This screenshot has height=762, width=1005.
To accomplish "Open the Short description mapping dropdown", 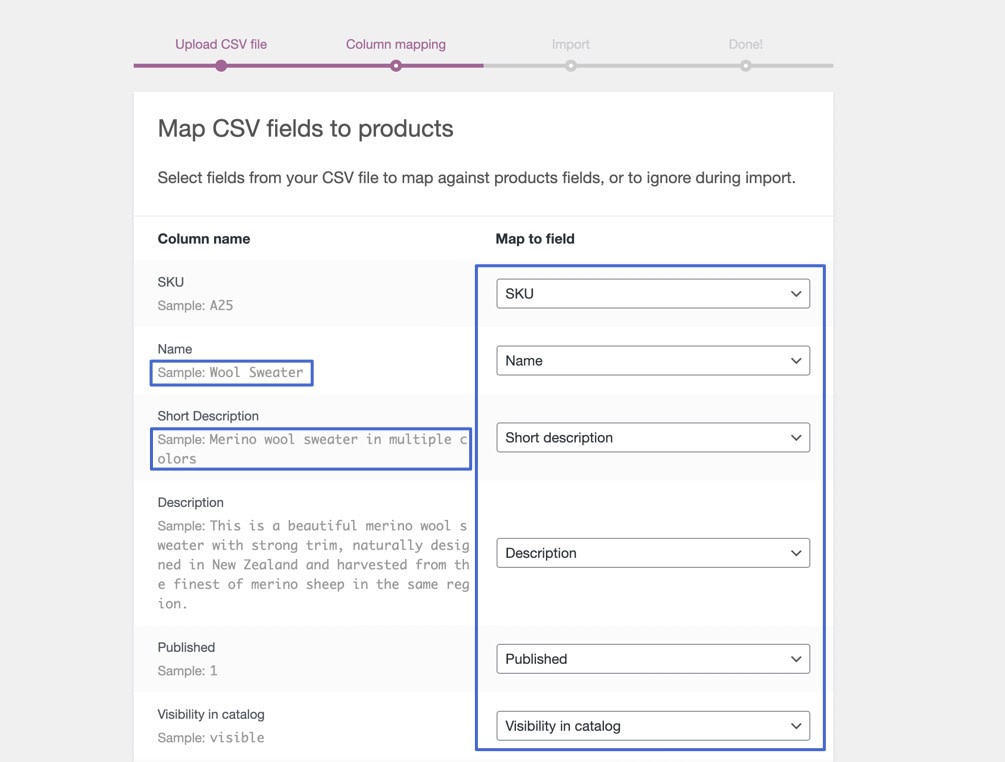I will (652, 437).
